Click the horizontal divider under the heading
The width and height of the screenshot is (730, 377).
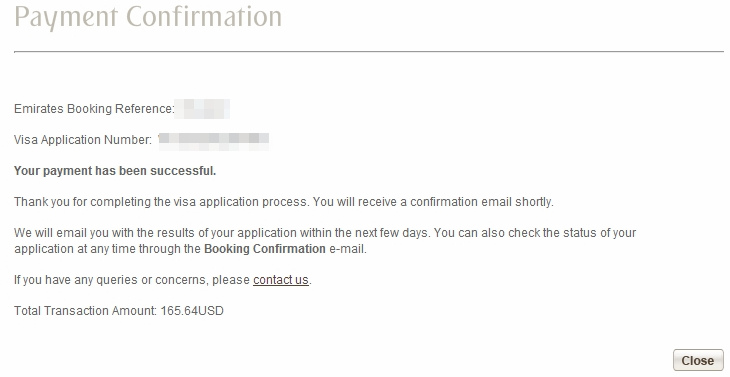click(369, 52)
